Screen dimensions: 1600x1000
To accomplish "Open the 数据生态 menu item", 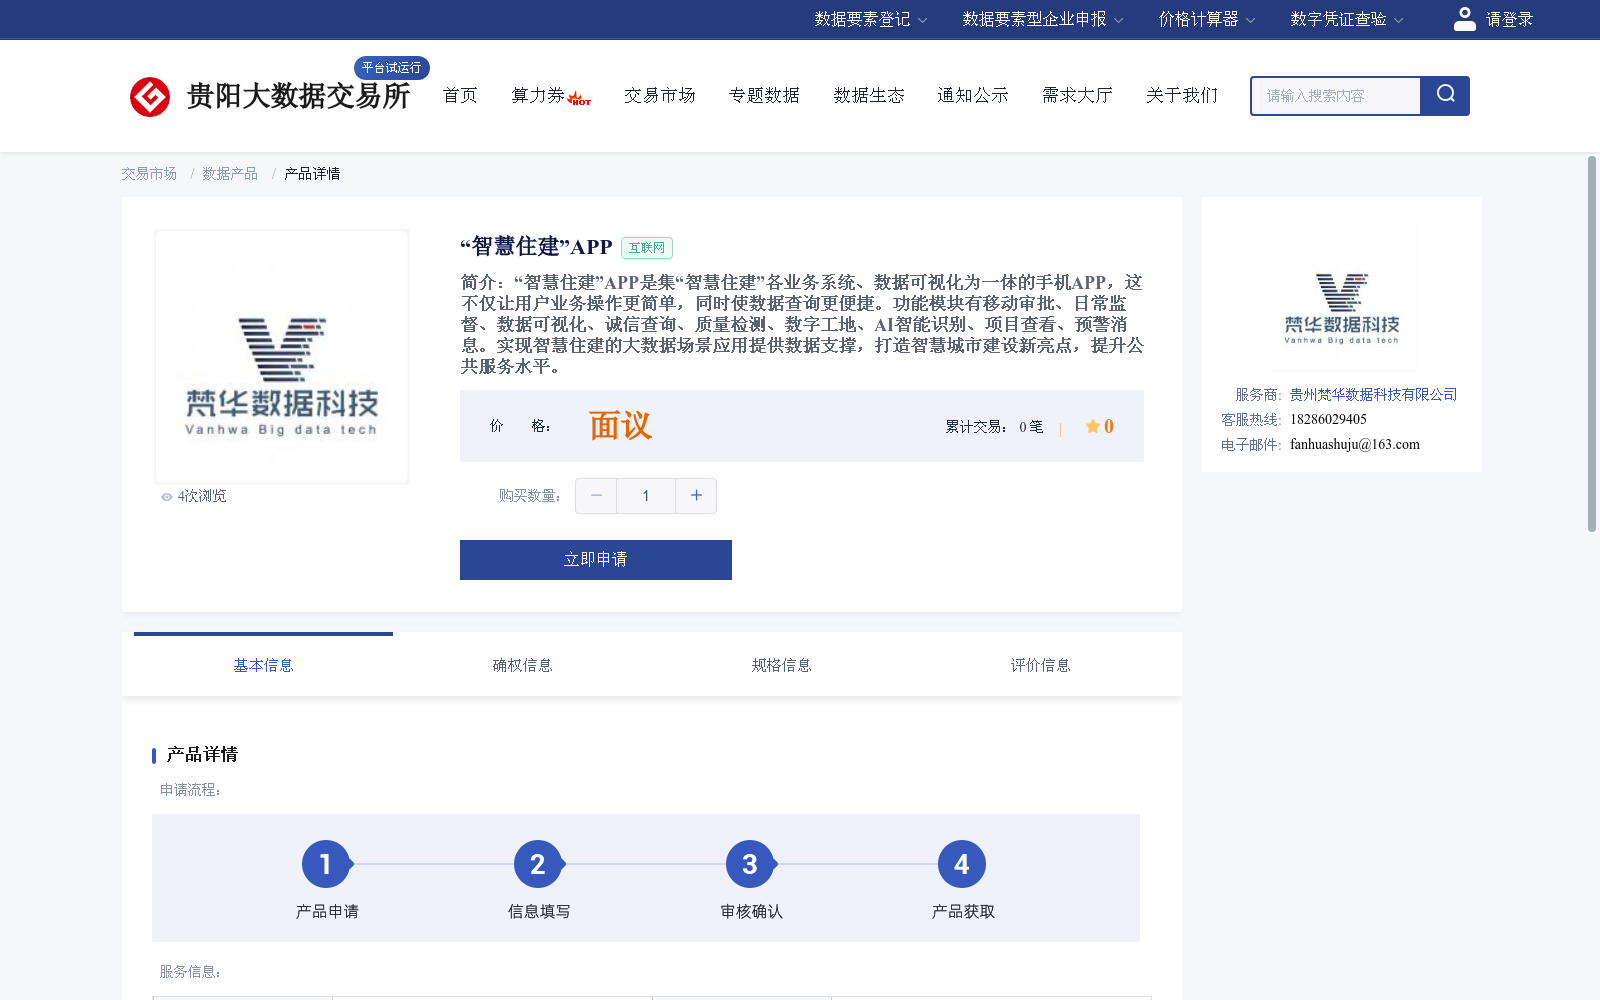I will pos(869,95).
